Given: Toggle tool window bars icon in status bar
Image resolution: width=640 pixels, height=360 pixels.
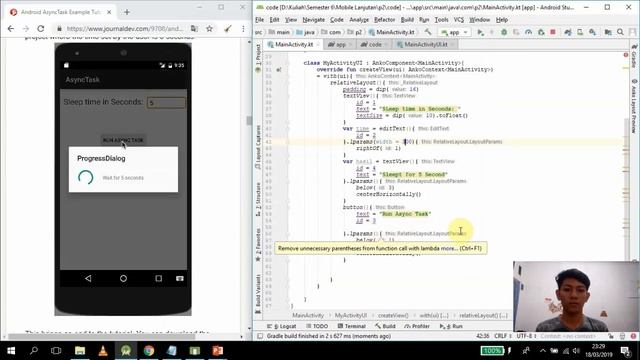Looking at the screenshot, I should pos(260,336).
